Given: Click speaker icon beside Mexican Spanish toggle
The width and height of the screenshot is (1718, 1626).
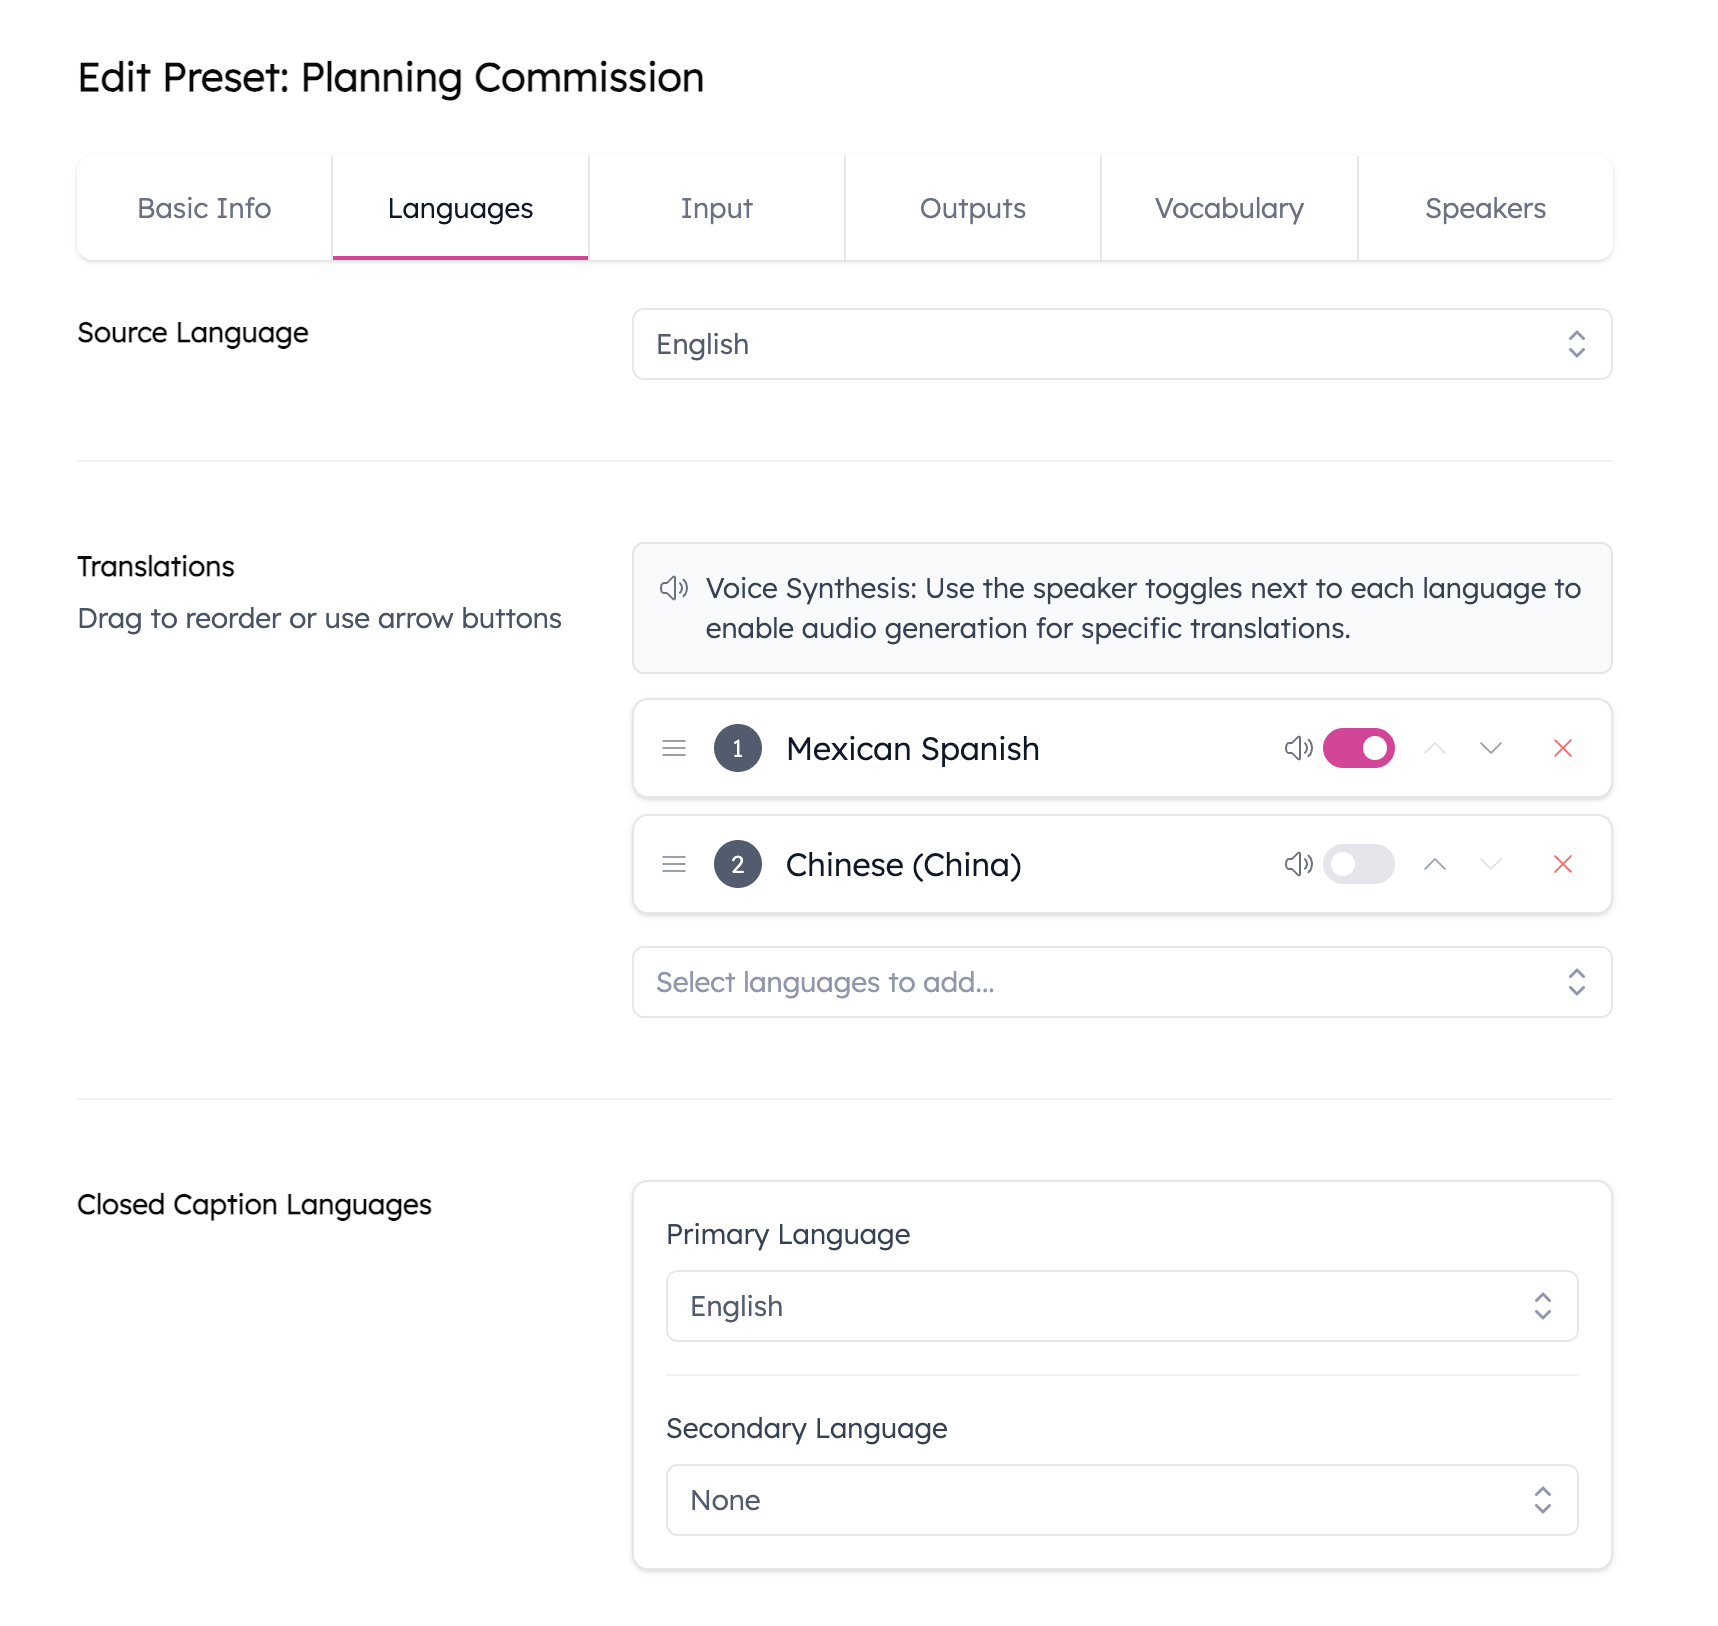Looking at the screenshot, I should [1298, 748].
